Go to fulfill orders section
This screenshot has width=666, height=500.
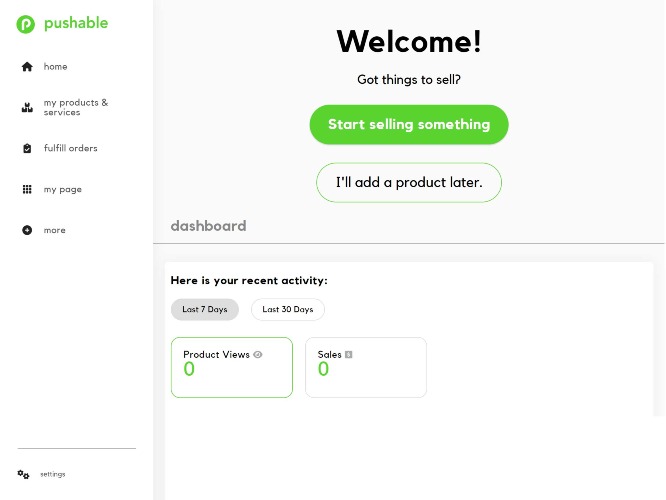71,148
